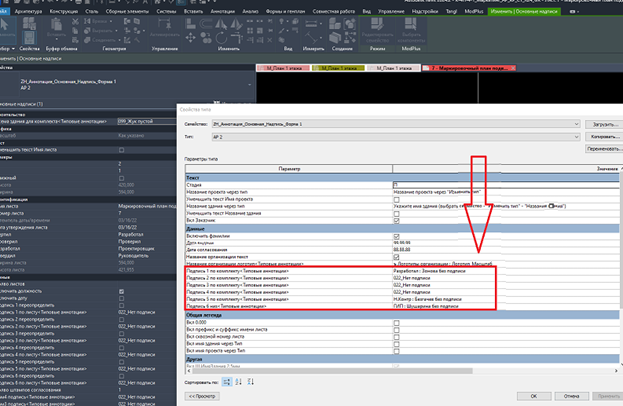
Task: Open the ModPlus ribbon tab
Action: click(474, 12)
